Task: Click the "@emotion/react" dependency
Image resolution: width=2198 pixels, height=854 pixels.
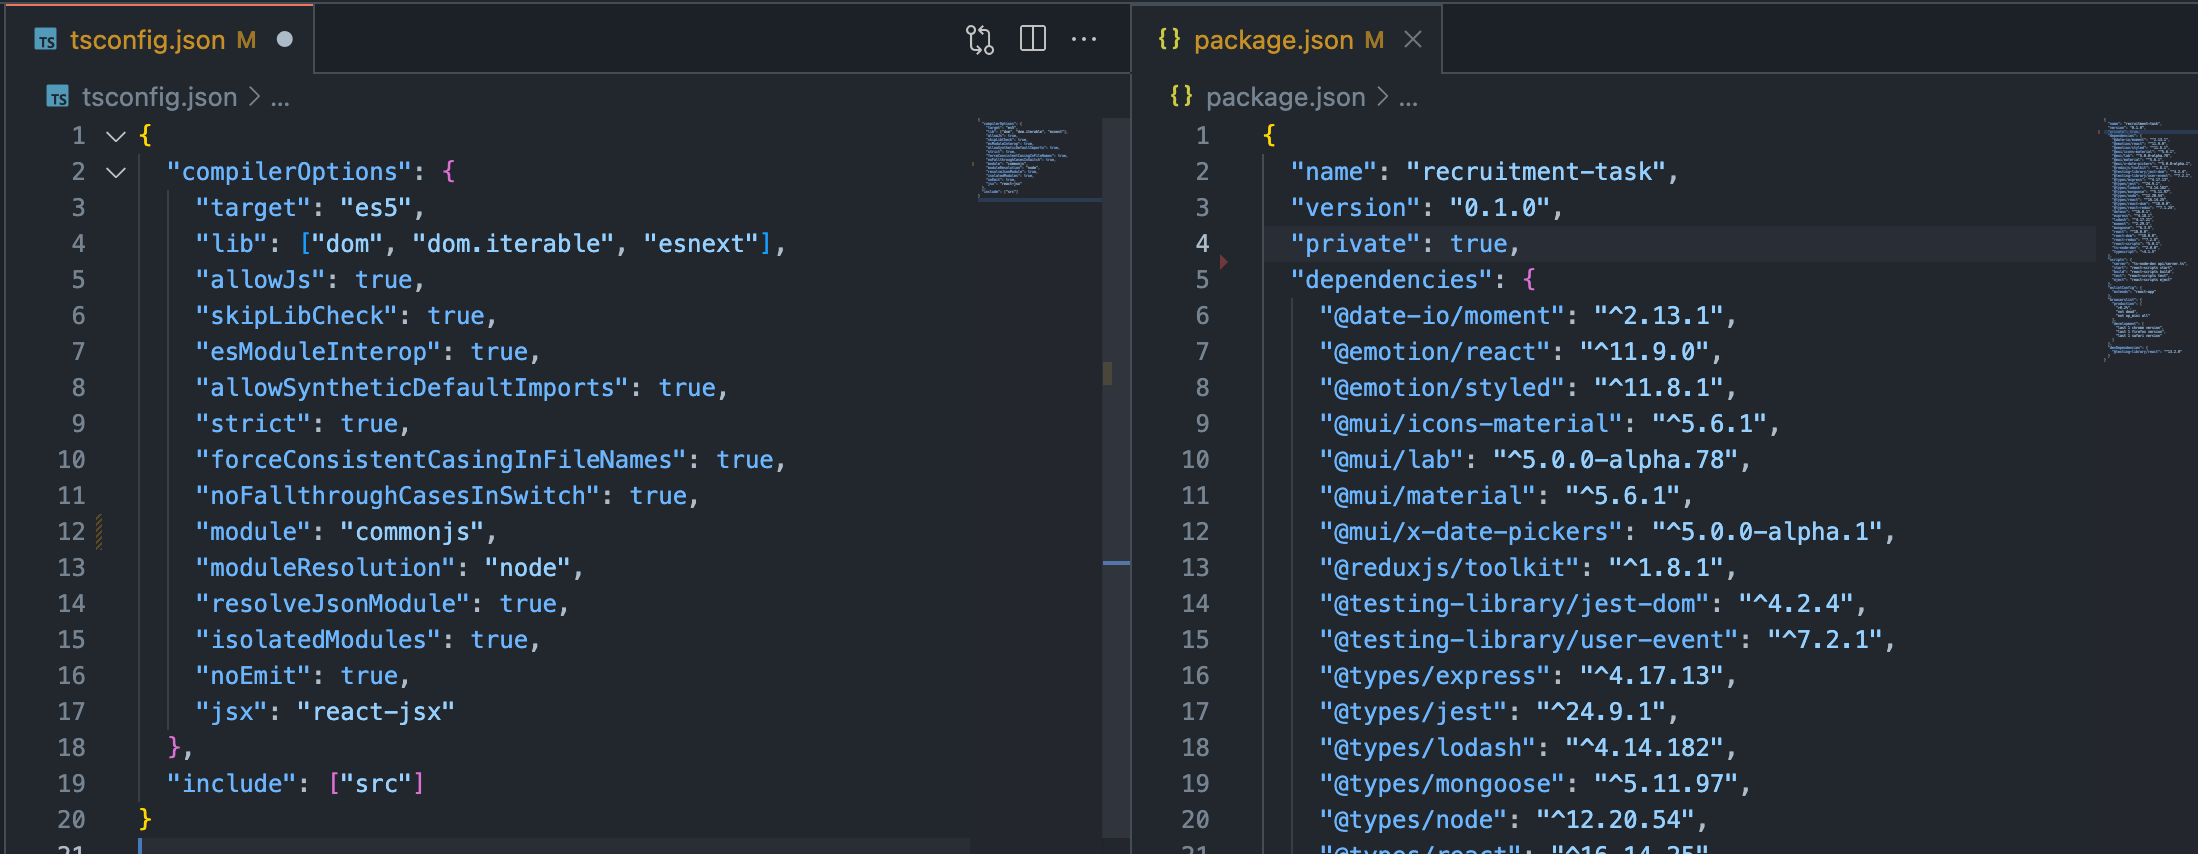Action: tap(1435, 352)
